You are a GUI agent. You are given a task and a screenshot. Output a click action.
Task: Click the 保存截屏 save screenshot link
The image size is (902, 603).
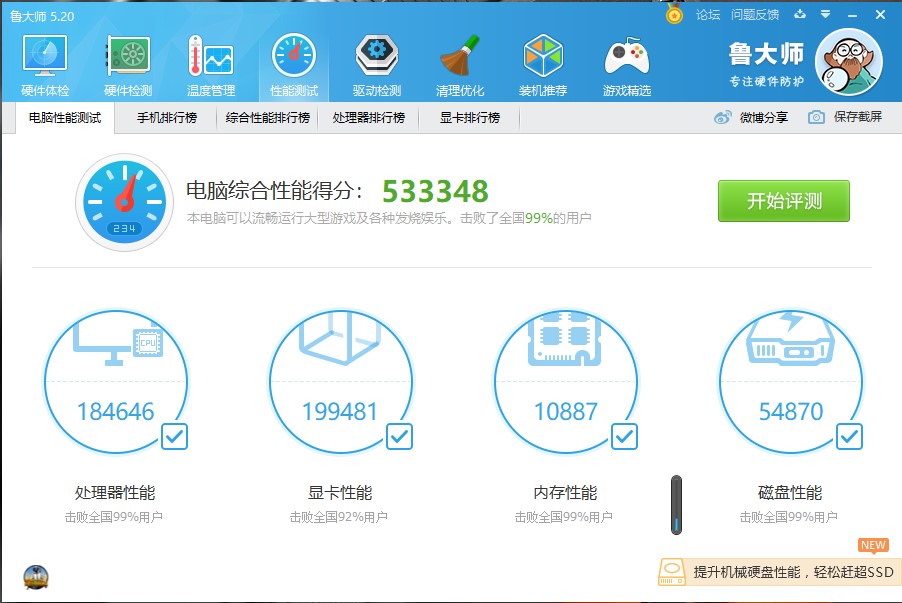[x=858, y=117]
